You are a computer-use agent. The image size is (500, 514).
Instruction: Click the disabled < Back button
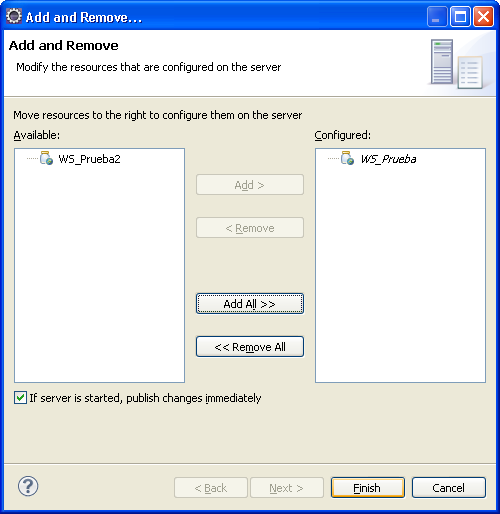pyautogui.click(x=211, y=488)
